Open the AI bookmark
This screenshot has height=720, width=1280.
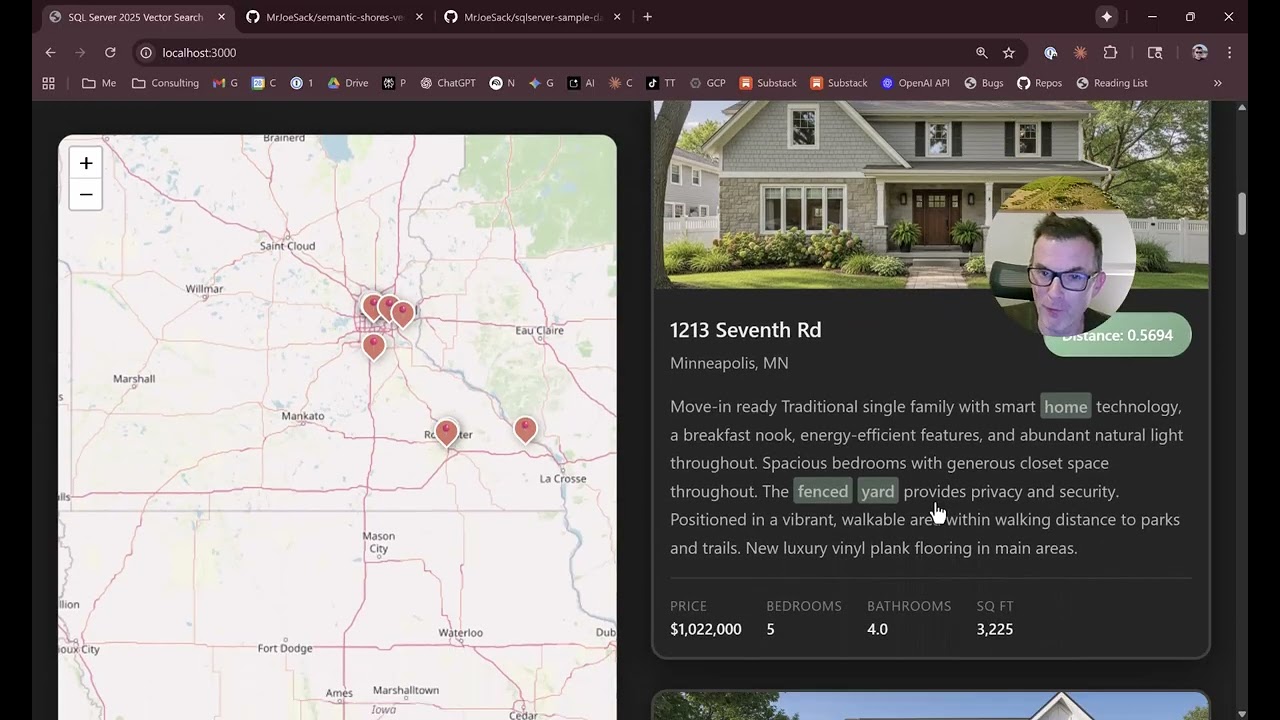tap(581, 83)
